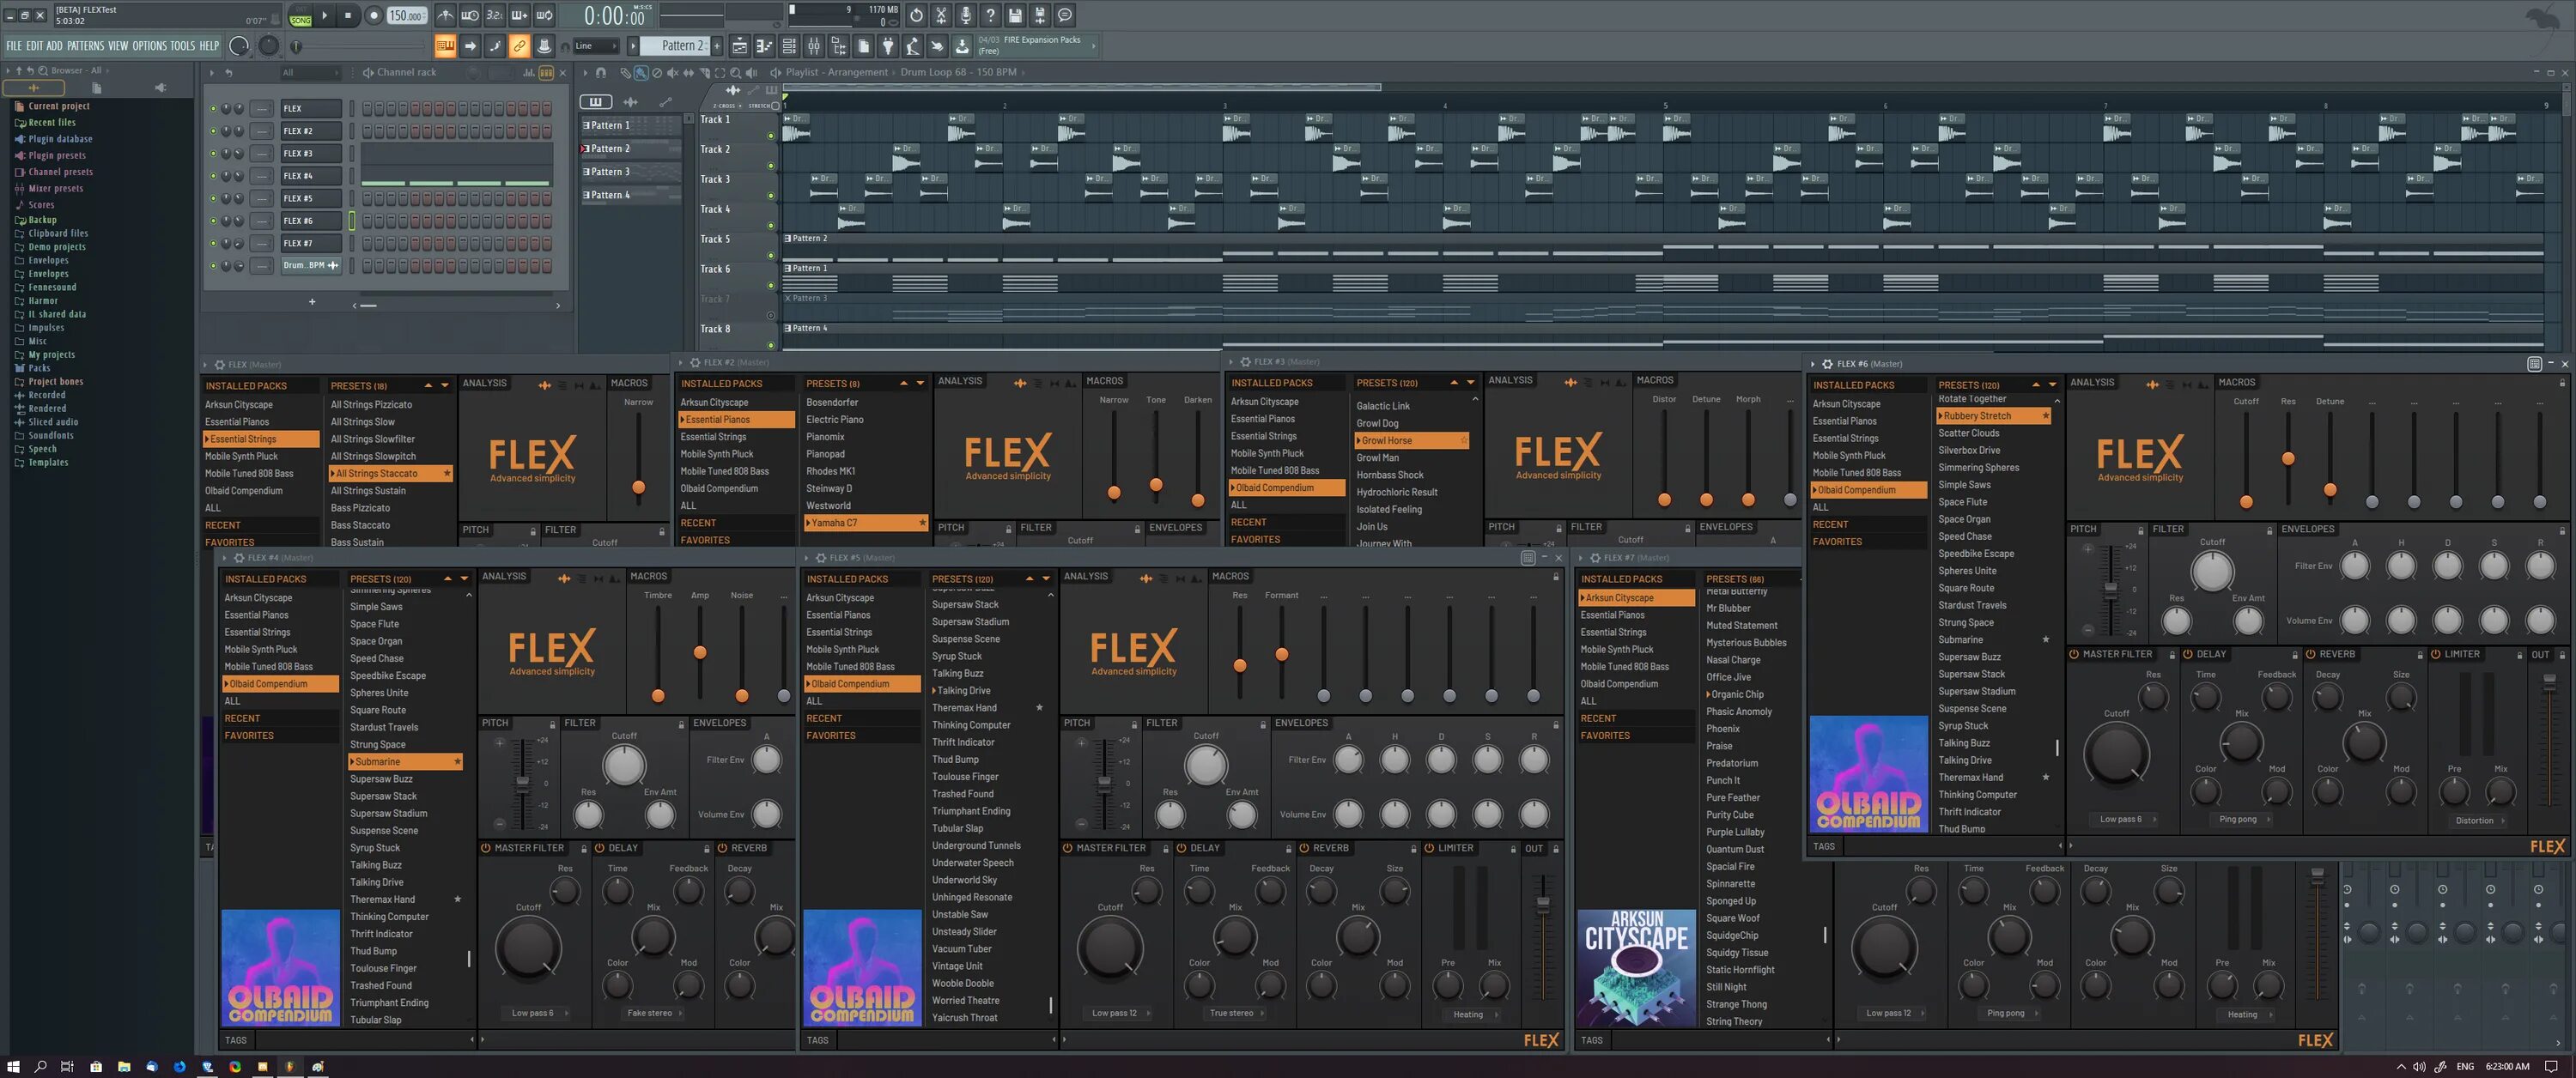Viewport: 2576px width, 1078px height.
Task: Click the stop playback button
Action: (x=348, y=15)
